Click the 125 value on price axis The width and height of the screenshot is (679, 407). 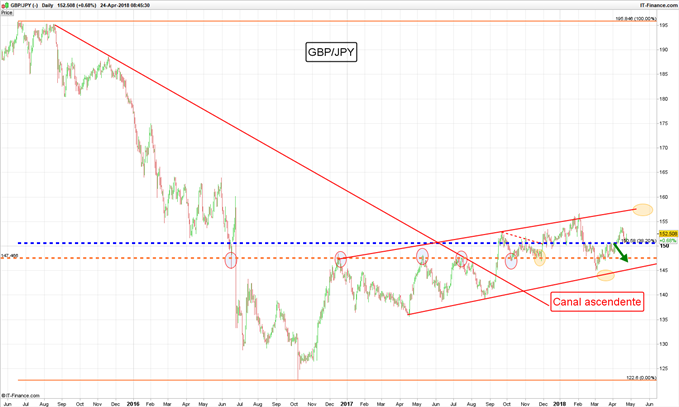(x=663, y=368)
